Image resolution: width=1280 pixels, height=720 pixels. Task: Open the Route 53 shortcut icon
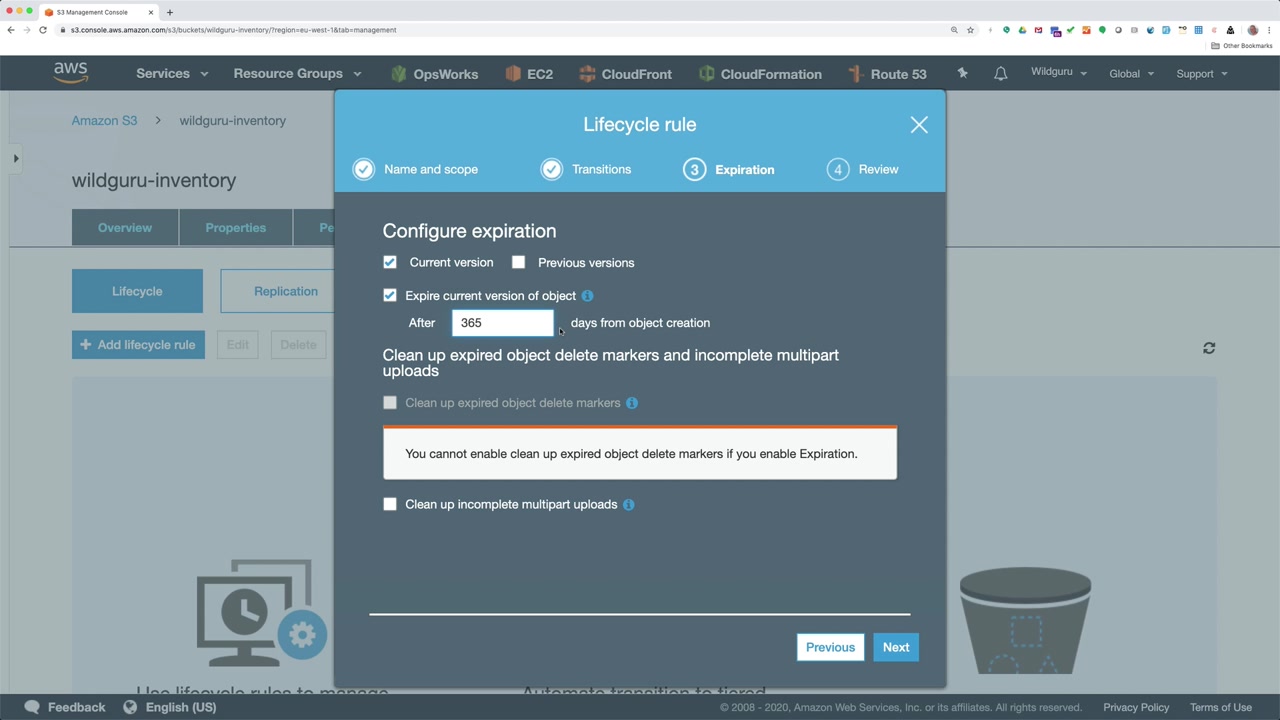tap(855, 74)
